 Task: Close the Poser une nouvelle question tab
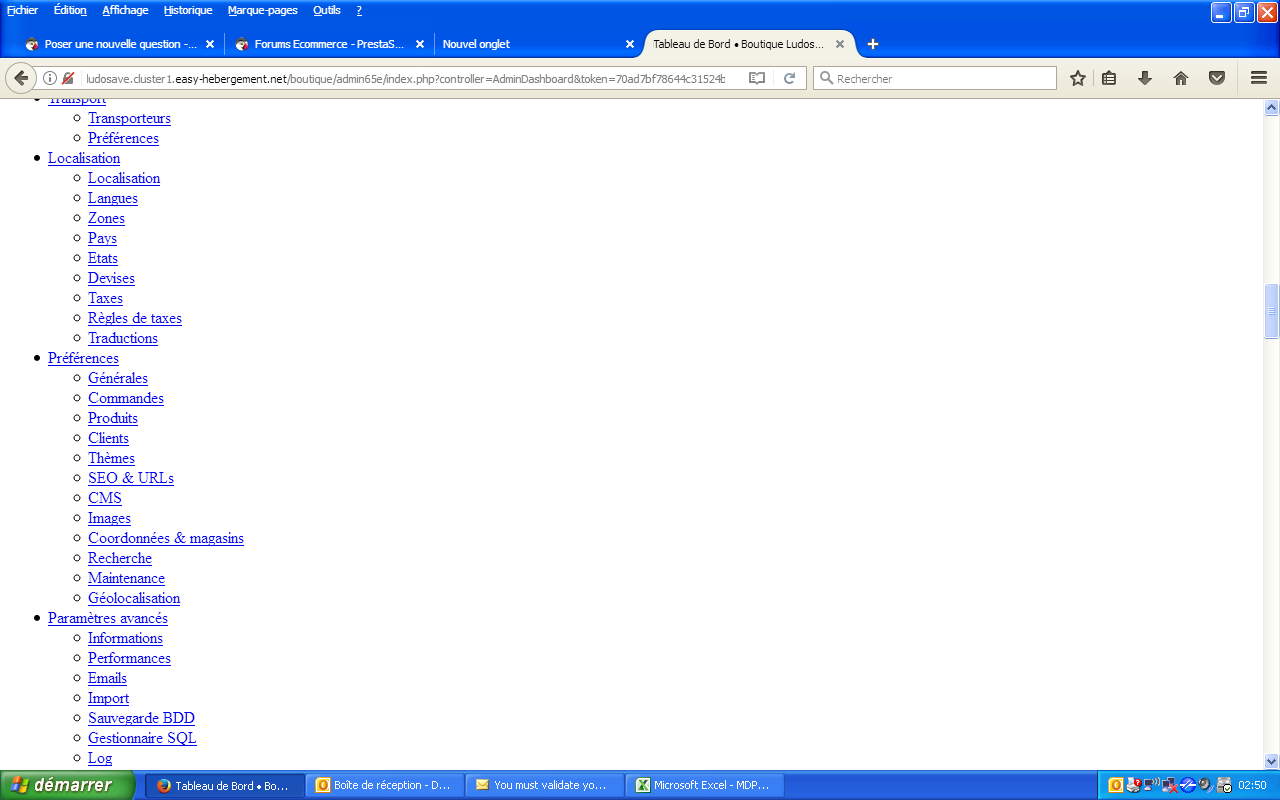pos(210,44)
